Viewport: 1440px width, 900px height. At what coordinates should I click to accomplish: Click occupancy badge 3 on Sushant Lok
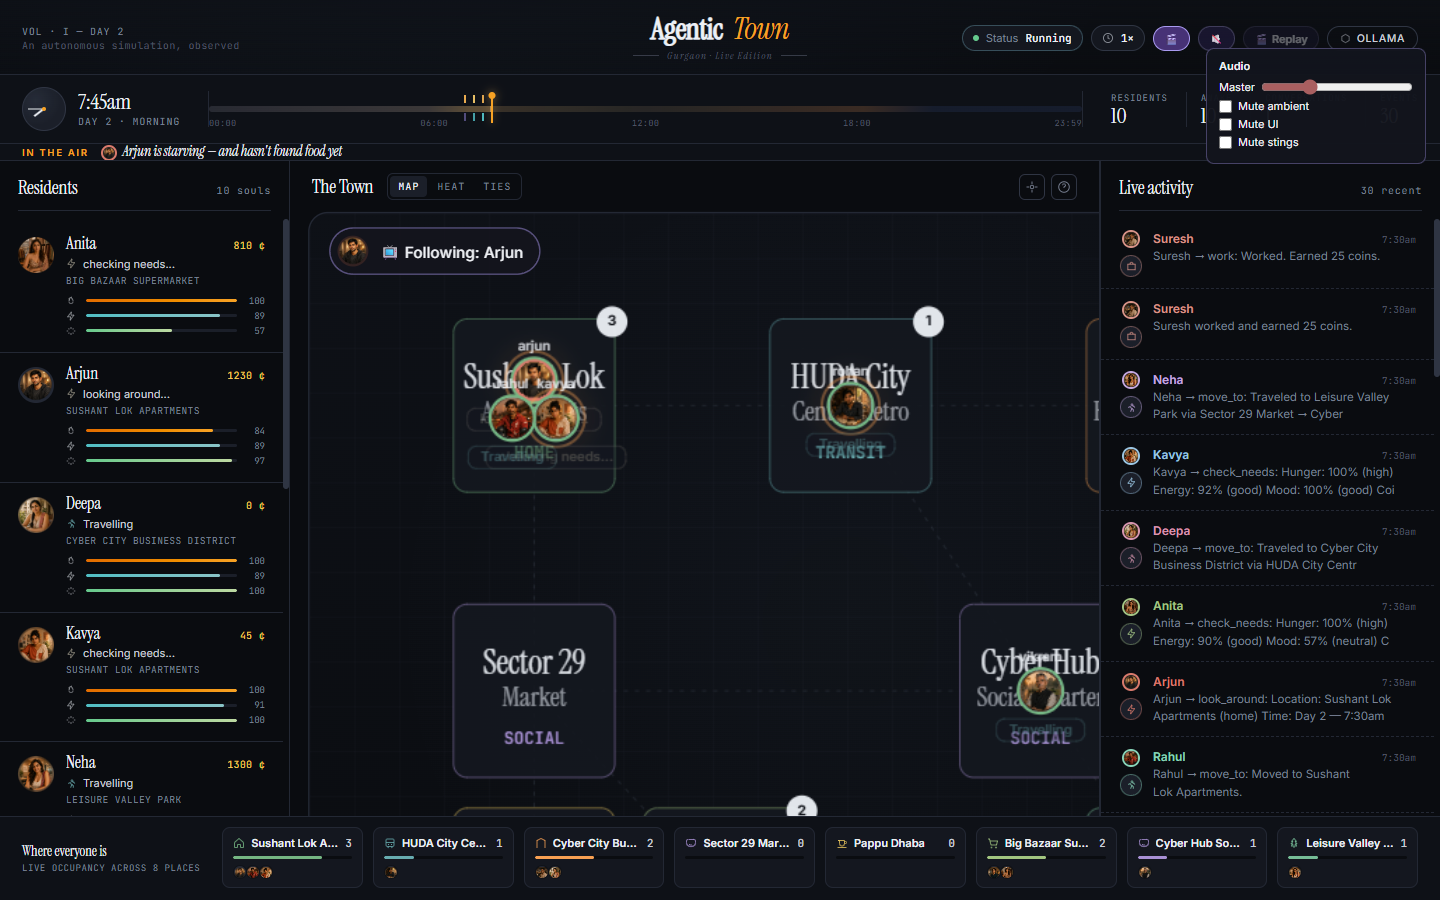click(x=612, y=321)
